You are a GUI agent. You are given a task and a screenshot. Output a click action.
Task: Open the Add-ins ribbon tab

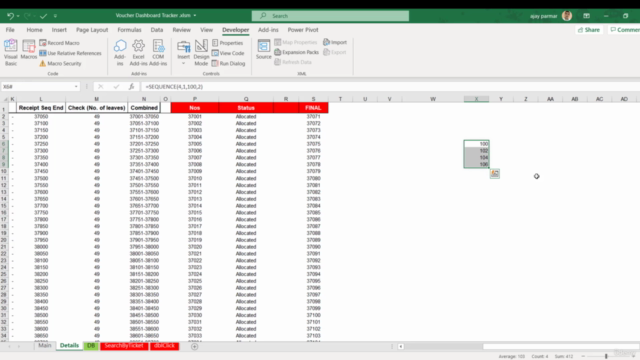click(x=268, y=30)
